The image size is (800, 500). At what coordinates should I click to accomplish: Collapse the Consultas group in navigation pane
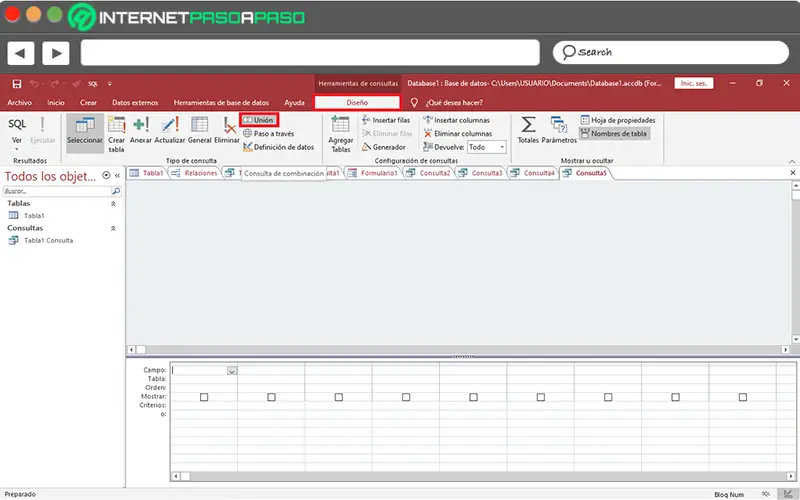tap(113, 229)
